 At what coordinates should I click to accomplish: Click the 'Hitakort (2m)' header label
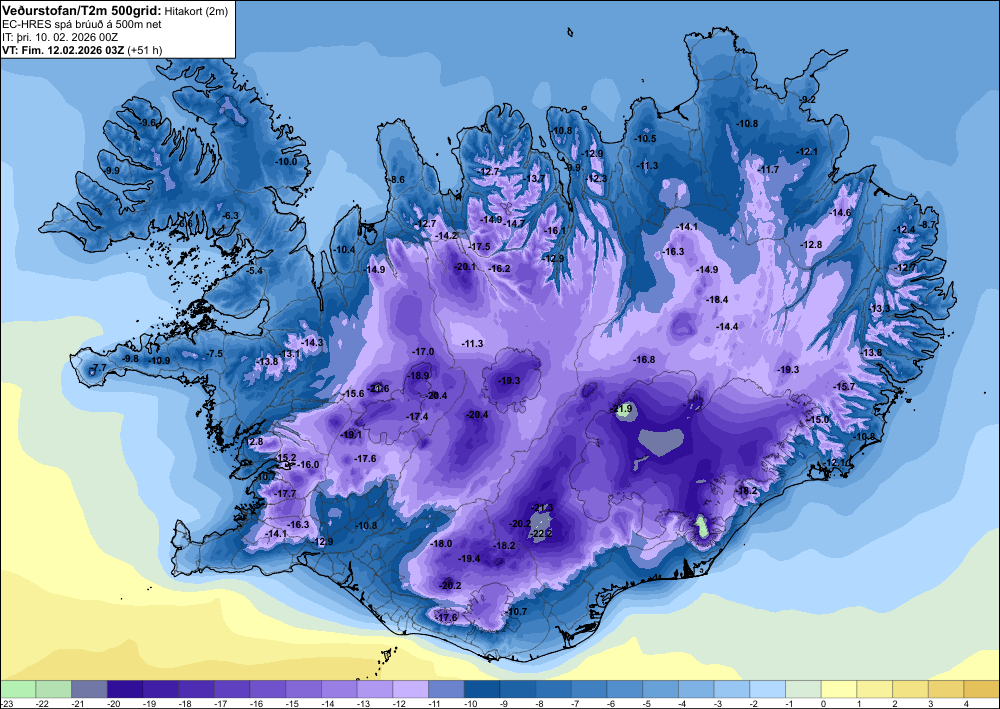(195, 11)
